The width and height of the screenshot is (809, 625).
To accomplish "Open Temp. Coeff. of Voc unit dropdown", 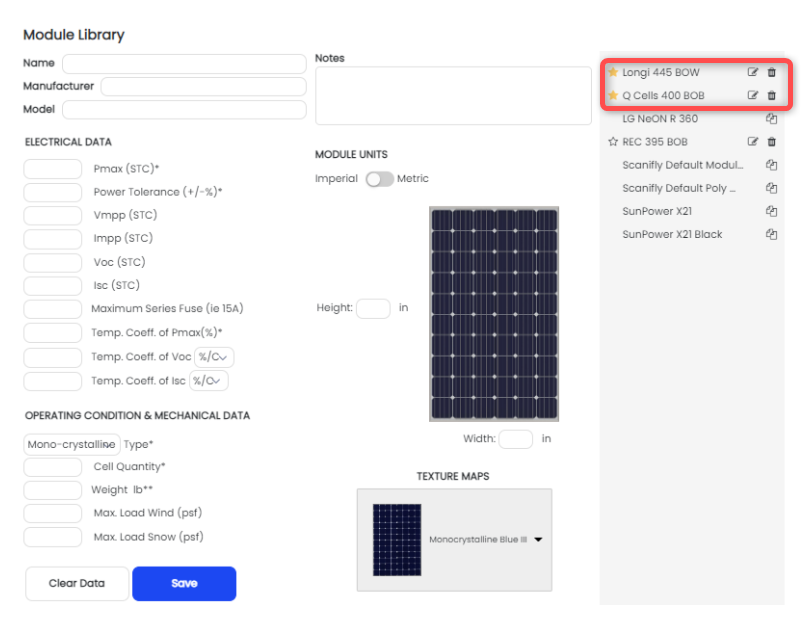I will tap(214, 357).
